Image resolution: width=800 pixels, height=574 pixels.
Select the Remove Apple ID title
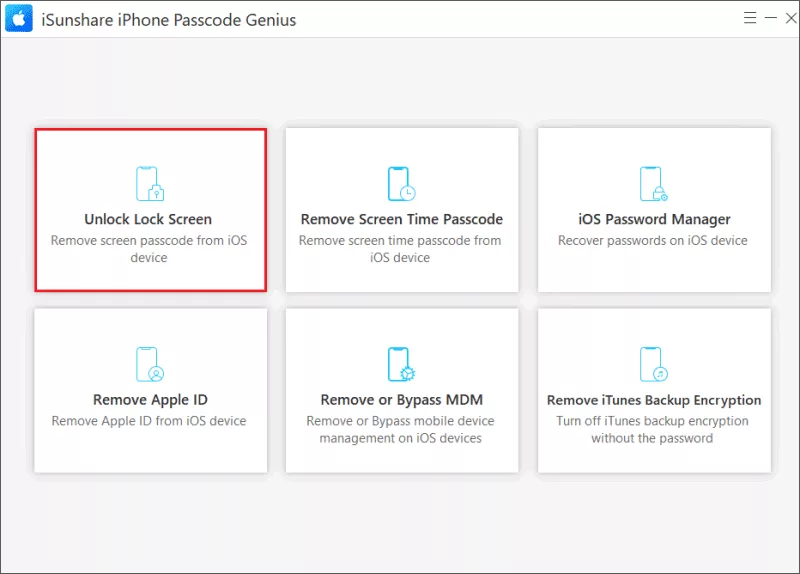(150, 400)
